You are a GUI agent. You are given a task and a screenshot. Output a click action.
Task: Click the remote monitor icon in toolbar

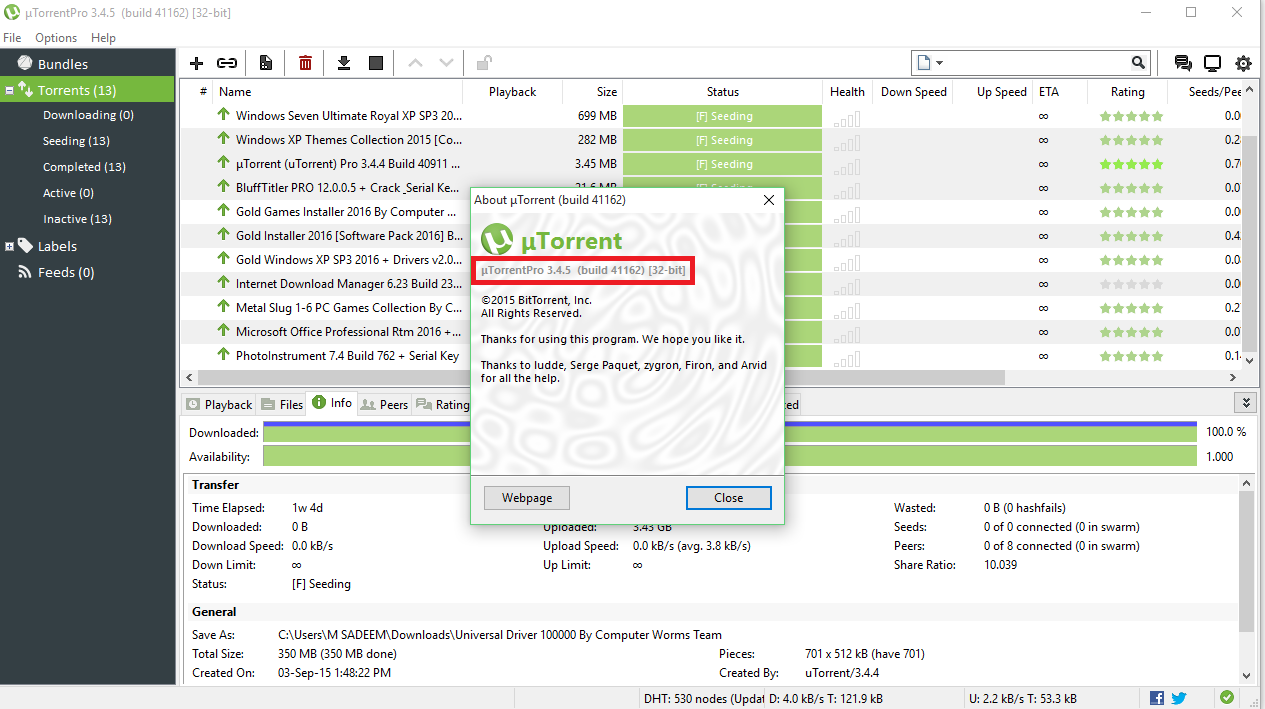tap(1212, 63)
